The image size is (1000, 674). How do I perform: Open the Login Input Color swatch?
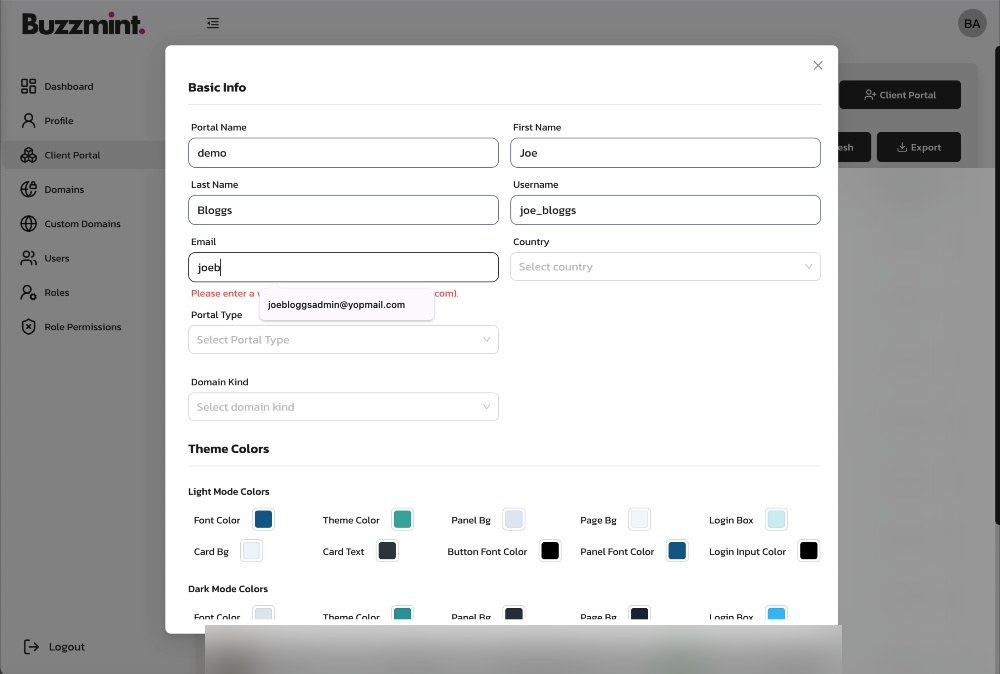(x=808, y=551)
